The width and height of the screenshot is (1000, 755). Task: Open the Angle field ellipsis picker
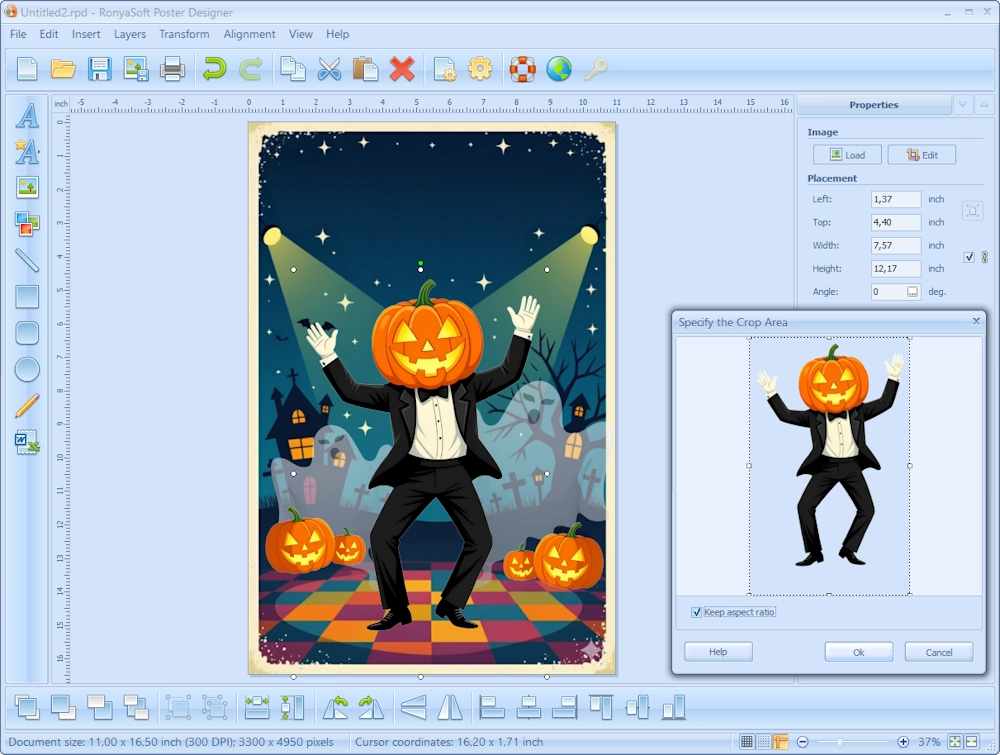pyautogui.click(x=912, y=292)
